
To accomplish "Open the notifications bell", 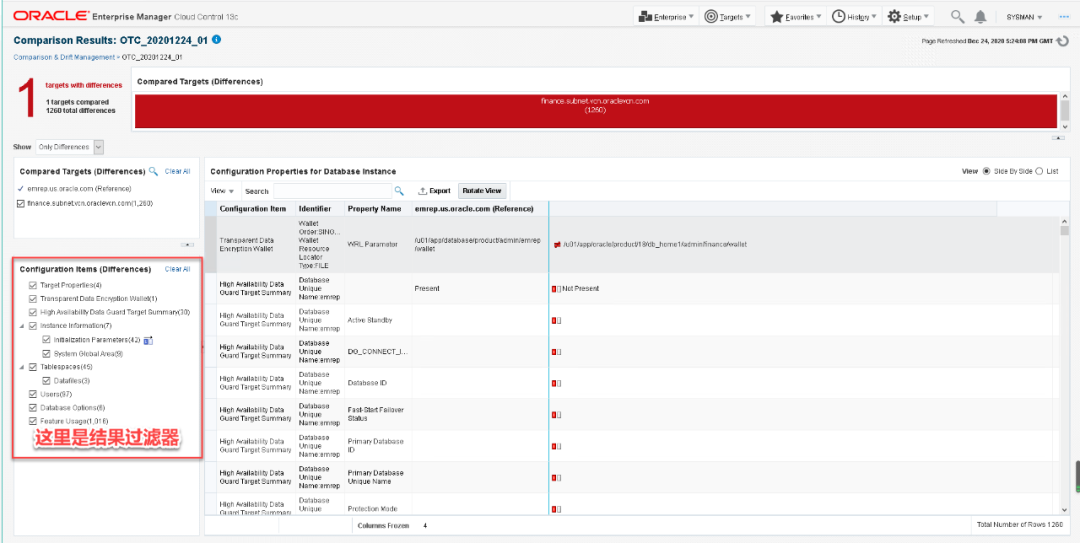I will click(981, 17).
